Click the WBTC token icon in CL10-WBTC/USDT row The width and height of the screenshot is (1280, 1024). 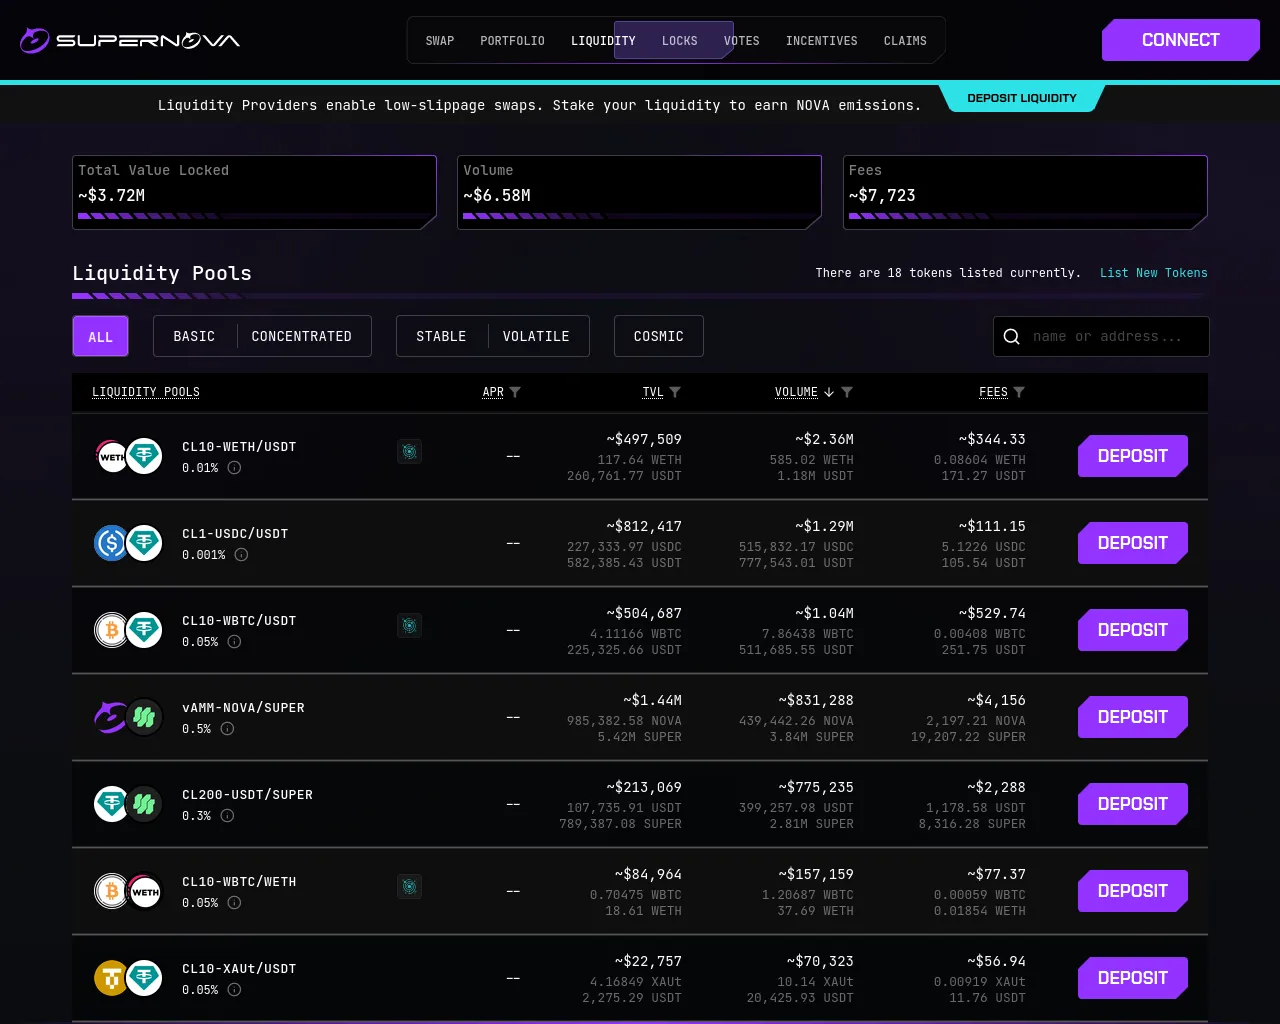[x=111, y=630]
